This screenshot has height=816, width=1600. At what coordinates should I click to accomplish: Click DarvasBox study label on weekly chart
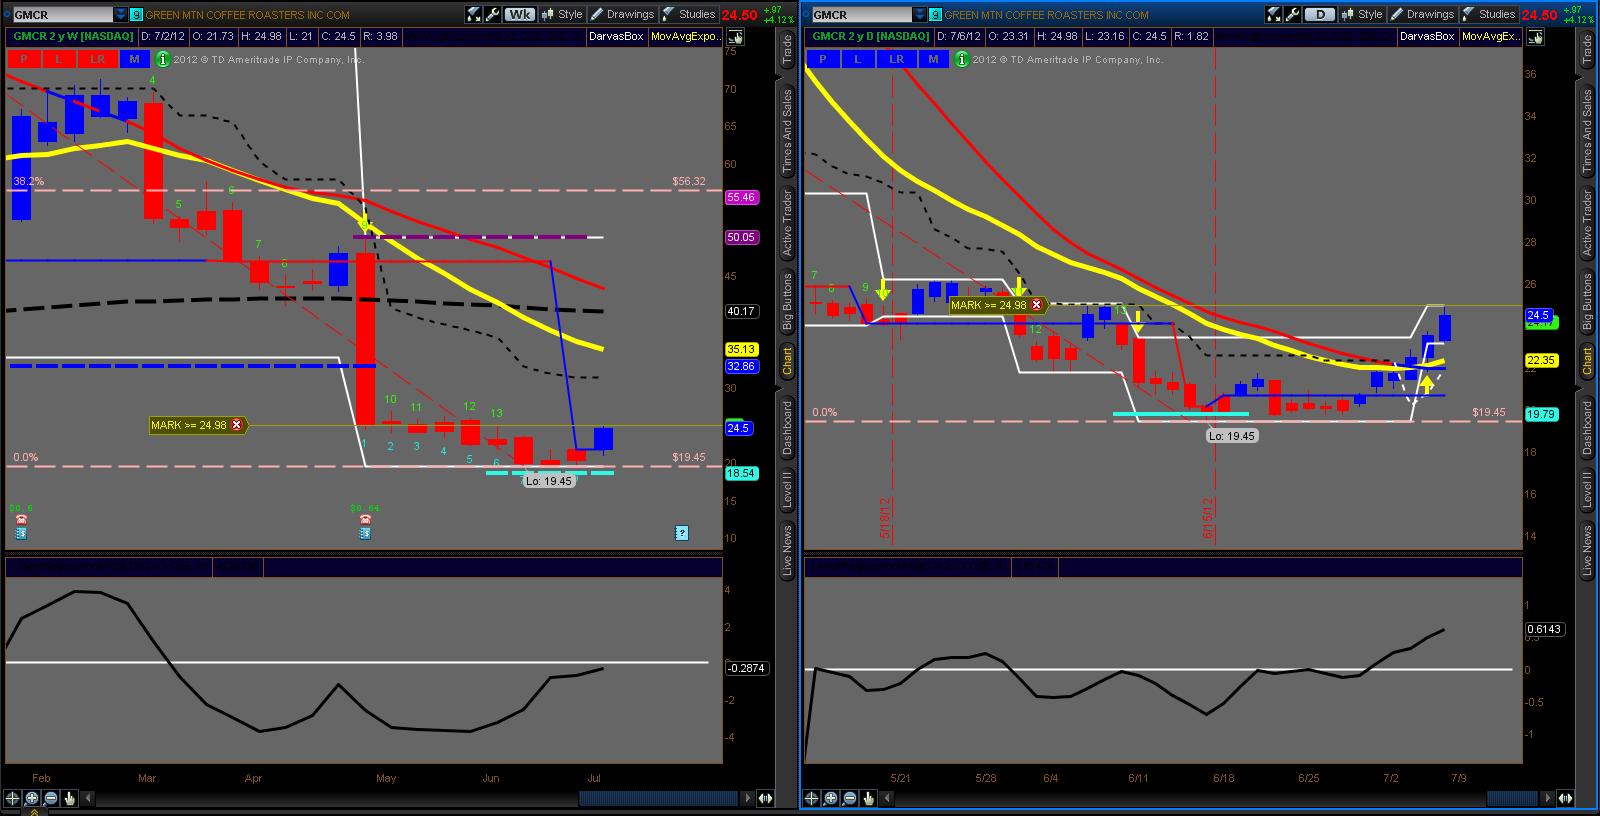617,37
